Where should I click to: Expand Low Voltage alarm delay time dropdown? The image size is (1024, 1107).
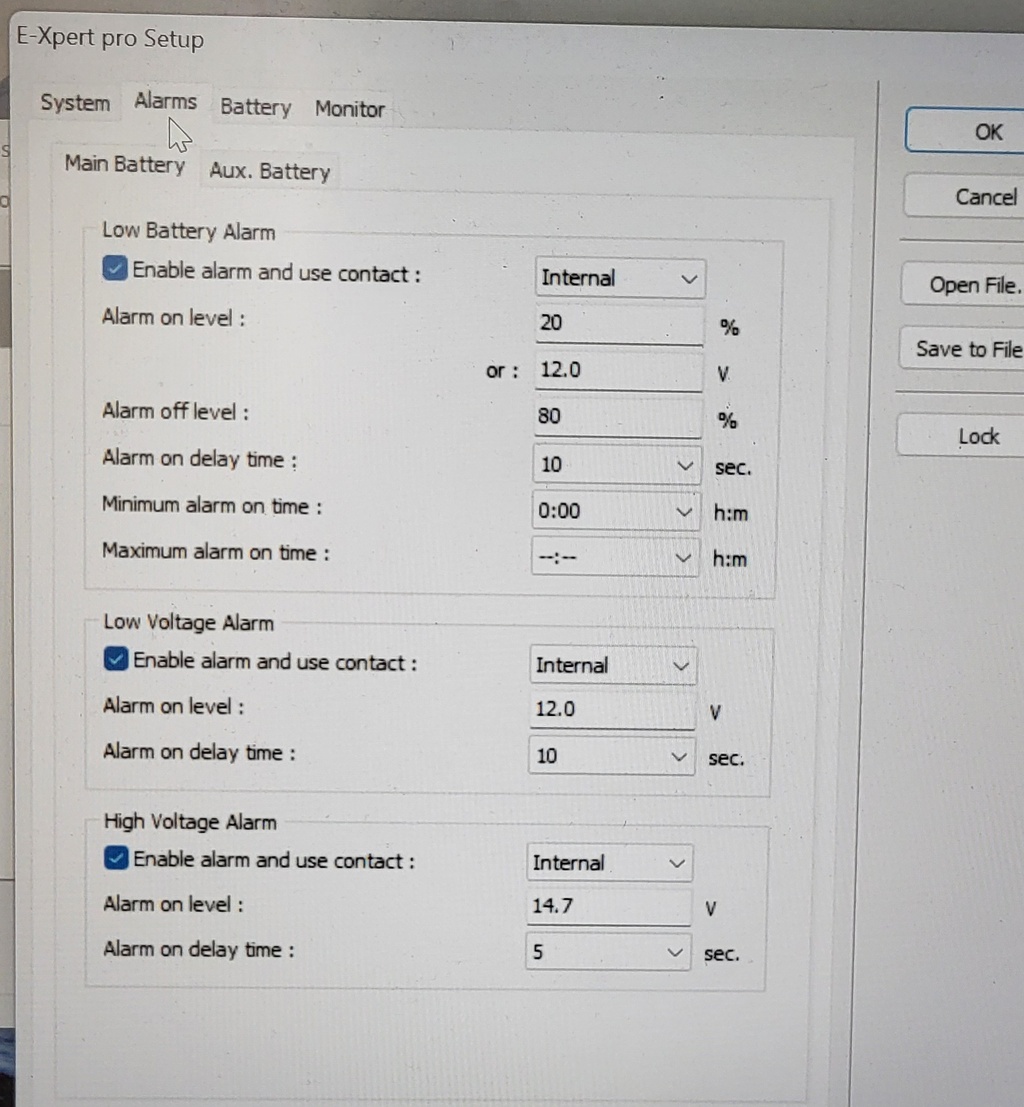click(x=611, y=756)
